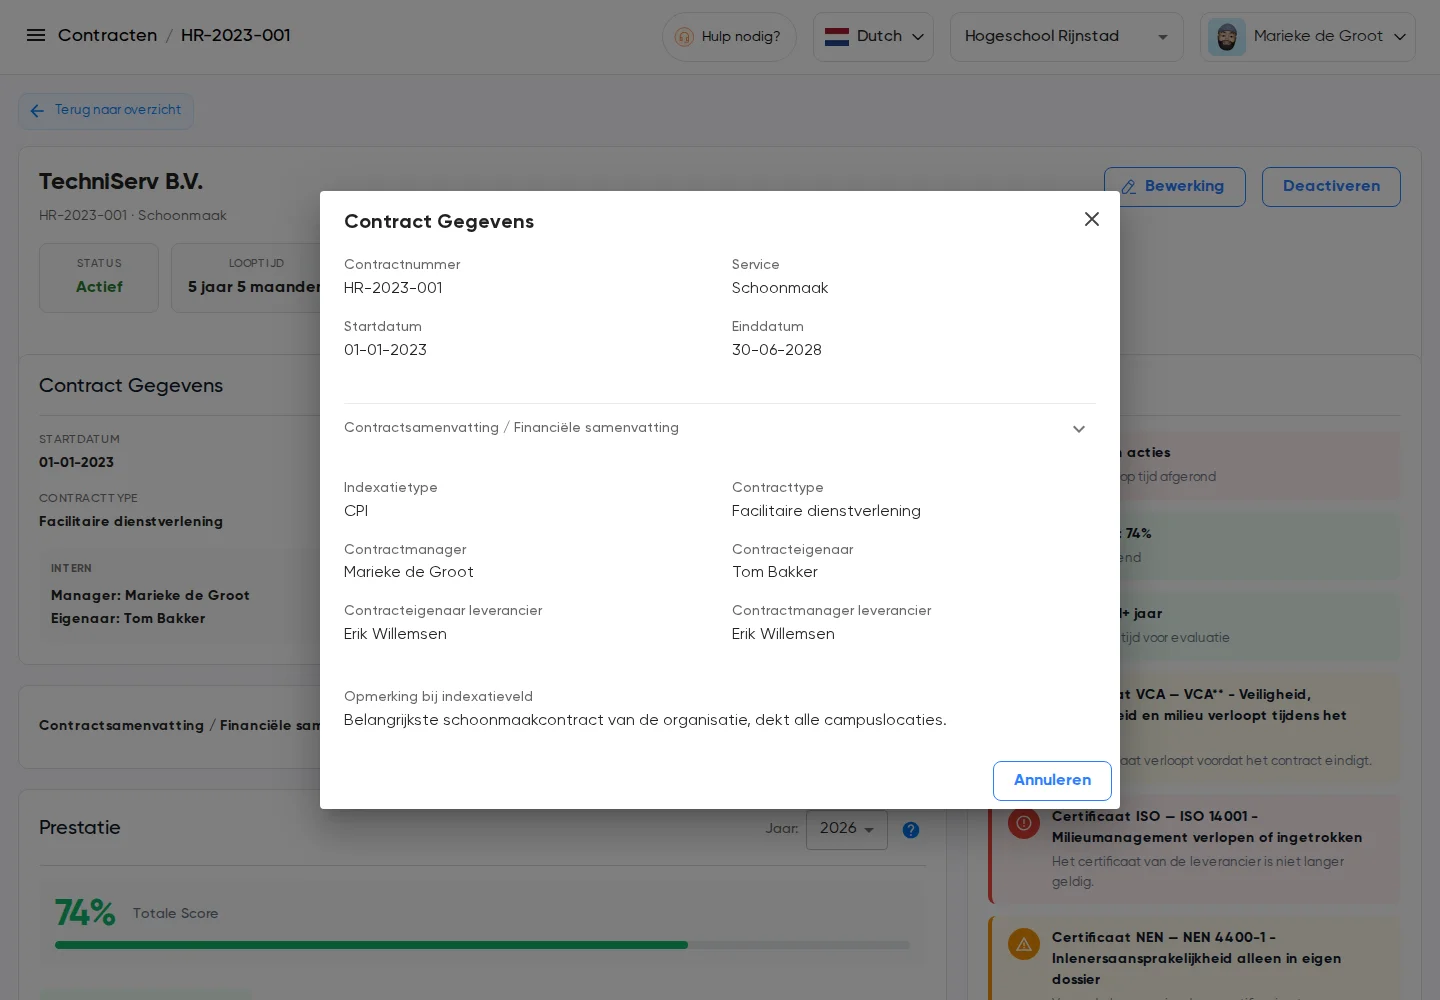Click Contractmanager leverancier value Erik Willemsen
The width and height of the screenshot is (1440, 1000).
pyautogui.click(x=783, y=634)
